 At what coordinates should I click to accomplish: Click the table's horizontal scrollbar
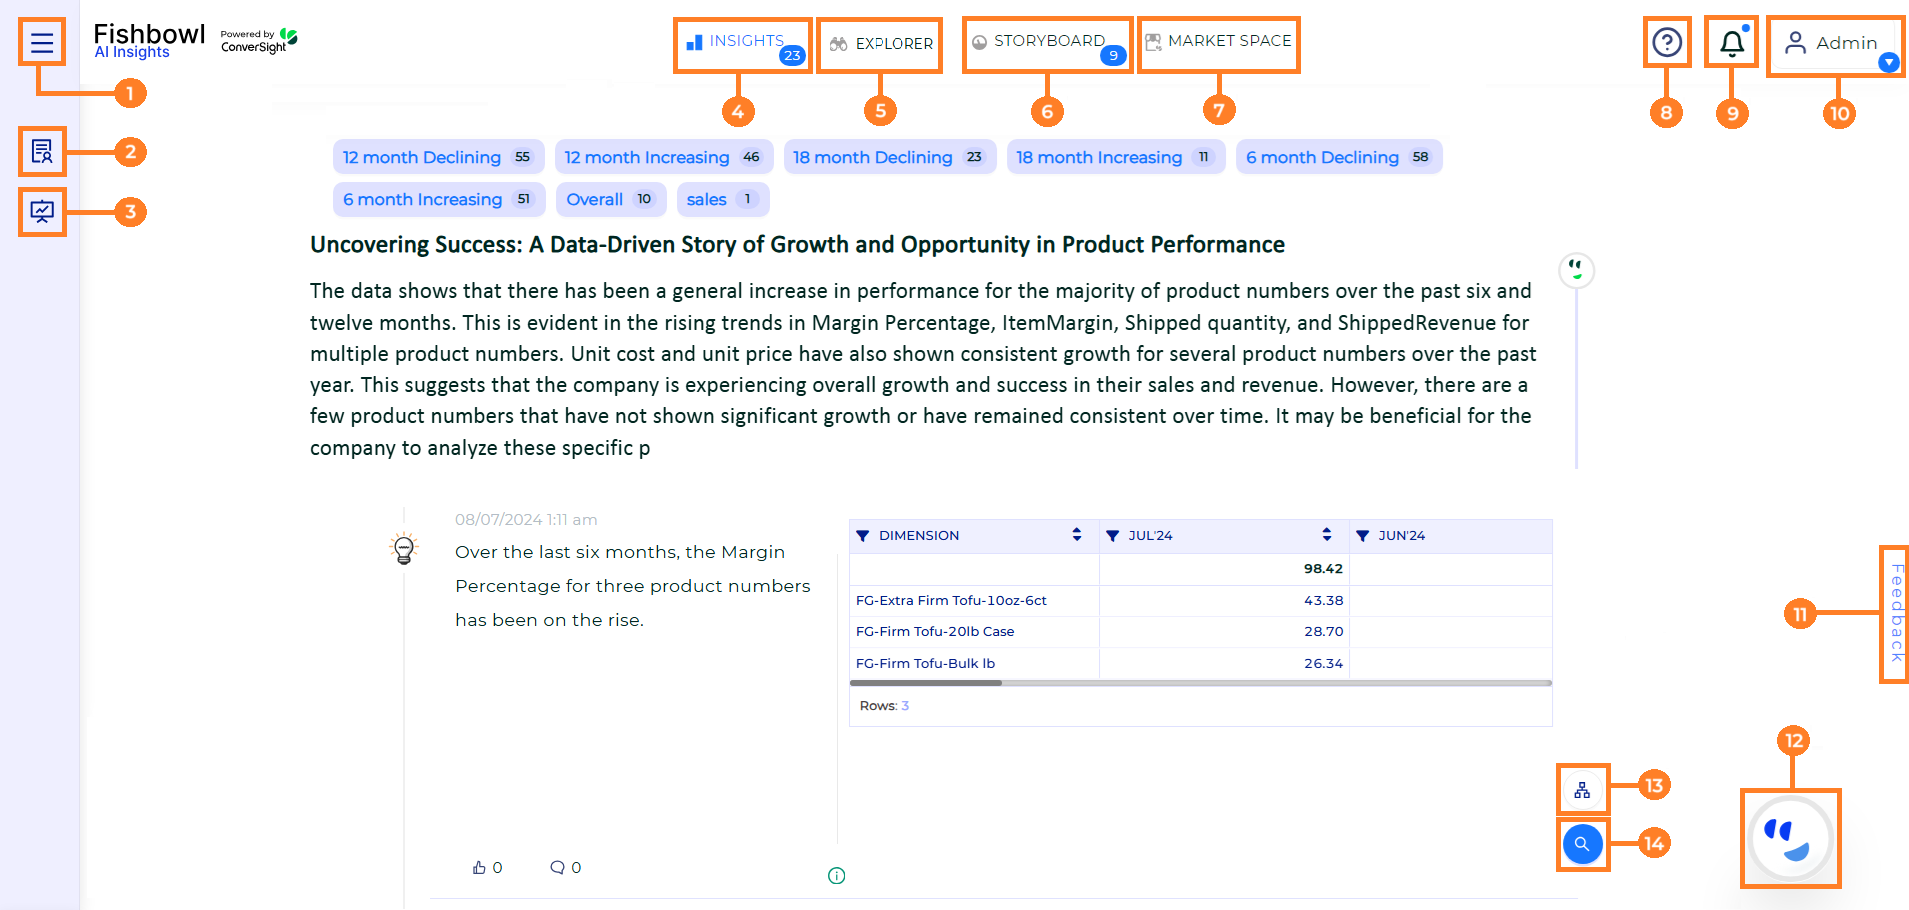pos(1200,683)
